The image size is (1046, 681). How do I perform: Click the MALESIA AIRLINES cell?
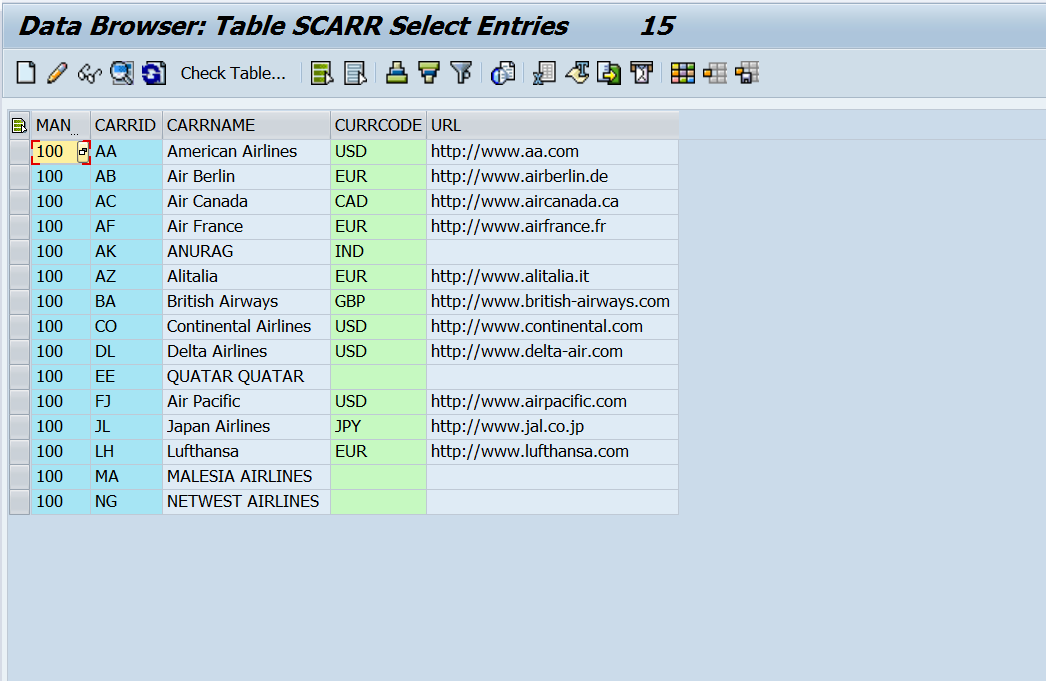click(246, 477)
